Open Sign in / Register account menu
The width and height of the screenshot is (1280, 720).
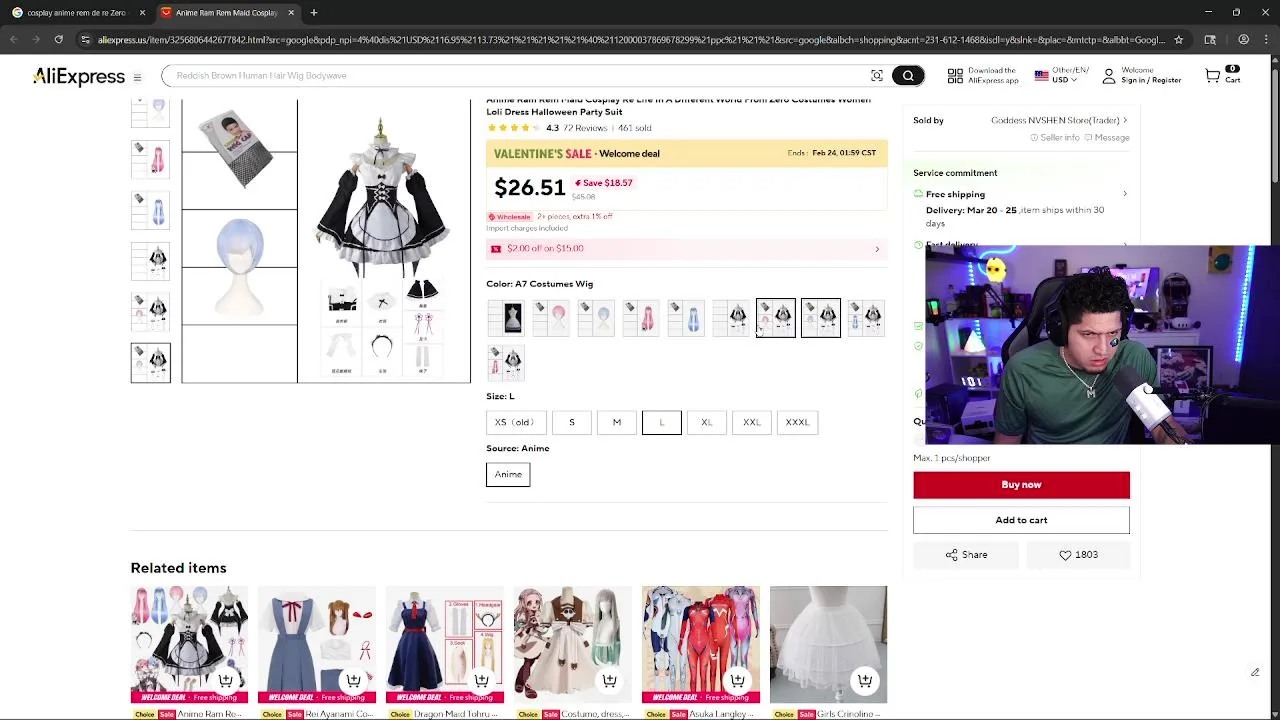tap(1141, 76)
